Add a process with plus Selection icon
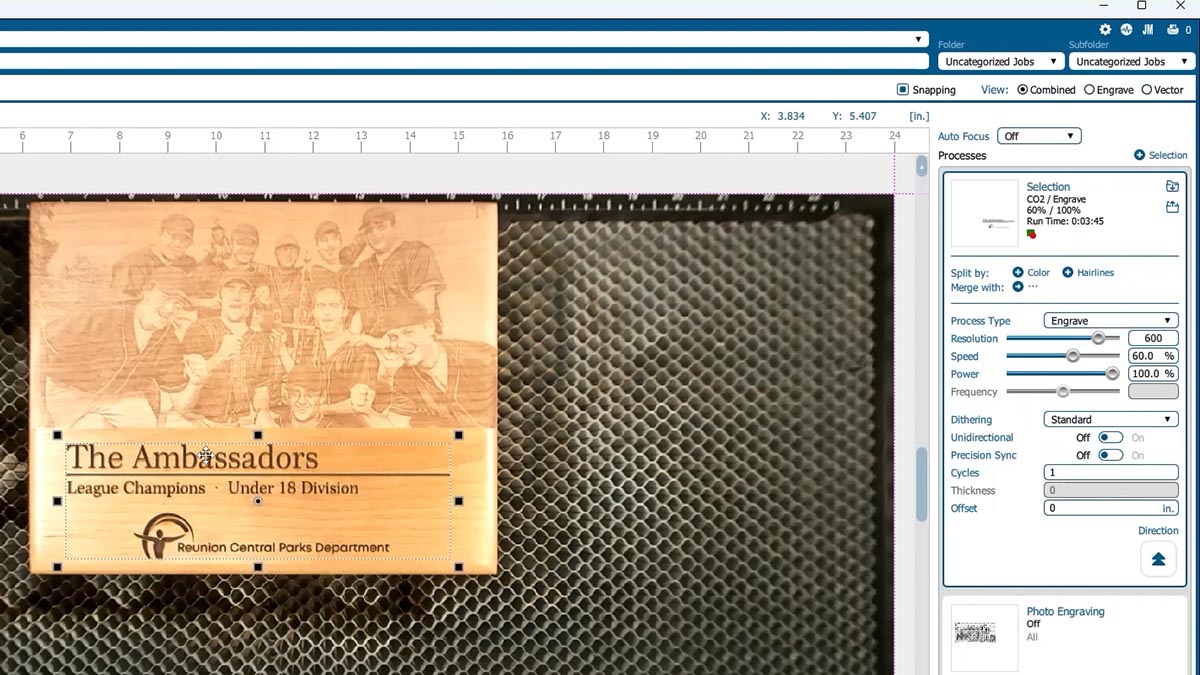Screen dimensions: 1200x675 1140,155
